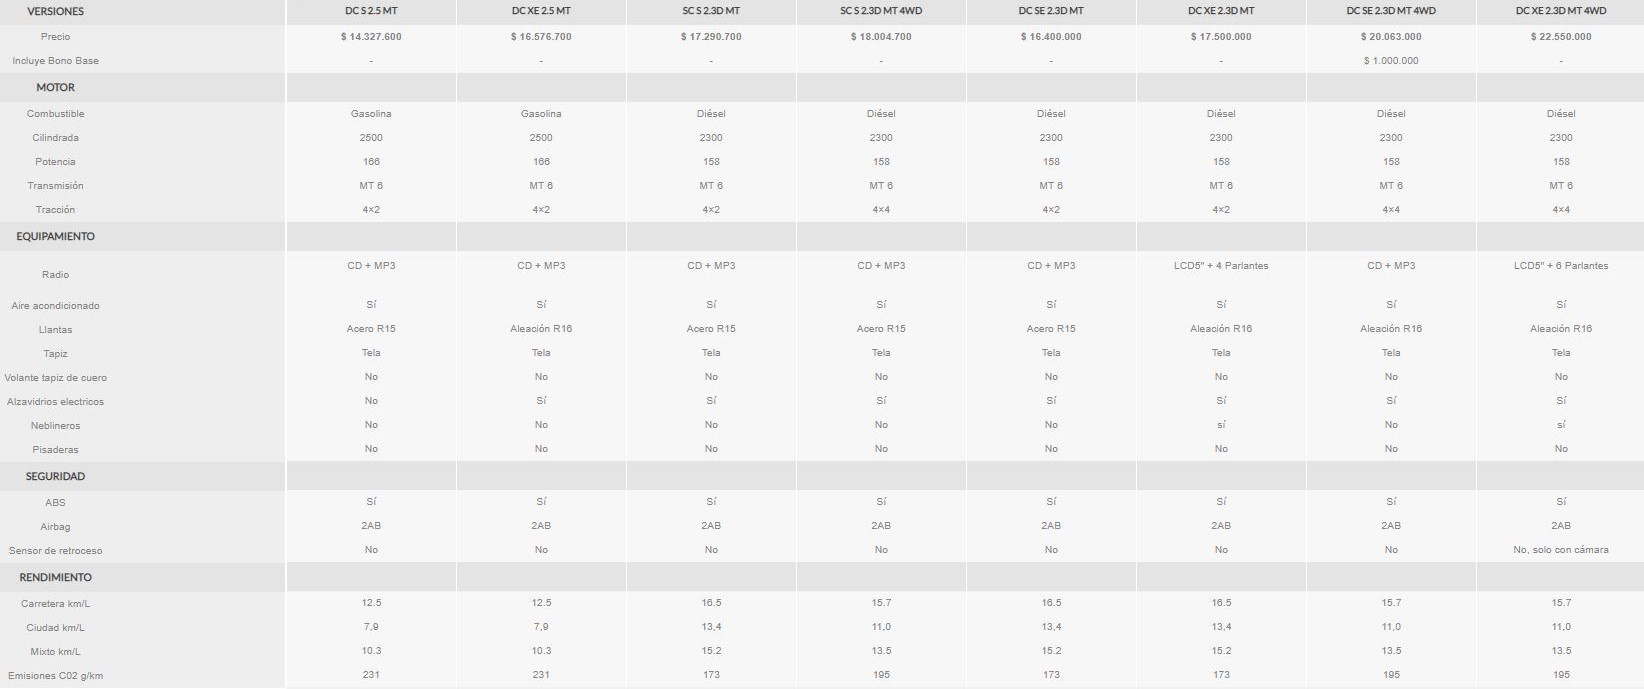Click the $ 22.550.000 price cell
Viewport: 1644px width, 689px height.
pyautogui.click(x=1561, y=36)
